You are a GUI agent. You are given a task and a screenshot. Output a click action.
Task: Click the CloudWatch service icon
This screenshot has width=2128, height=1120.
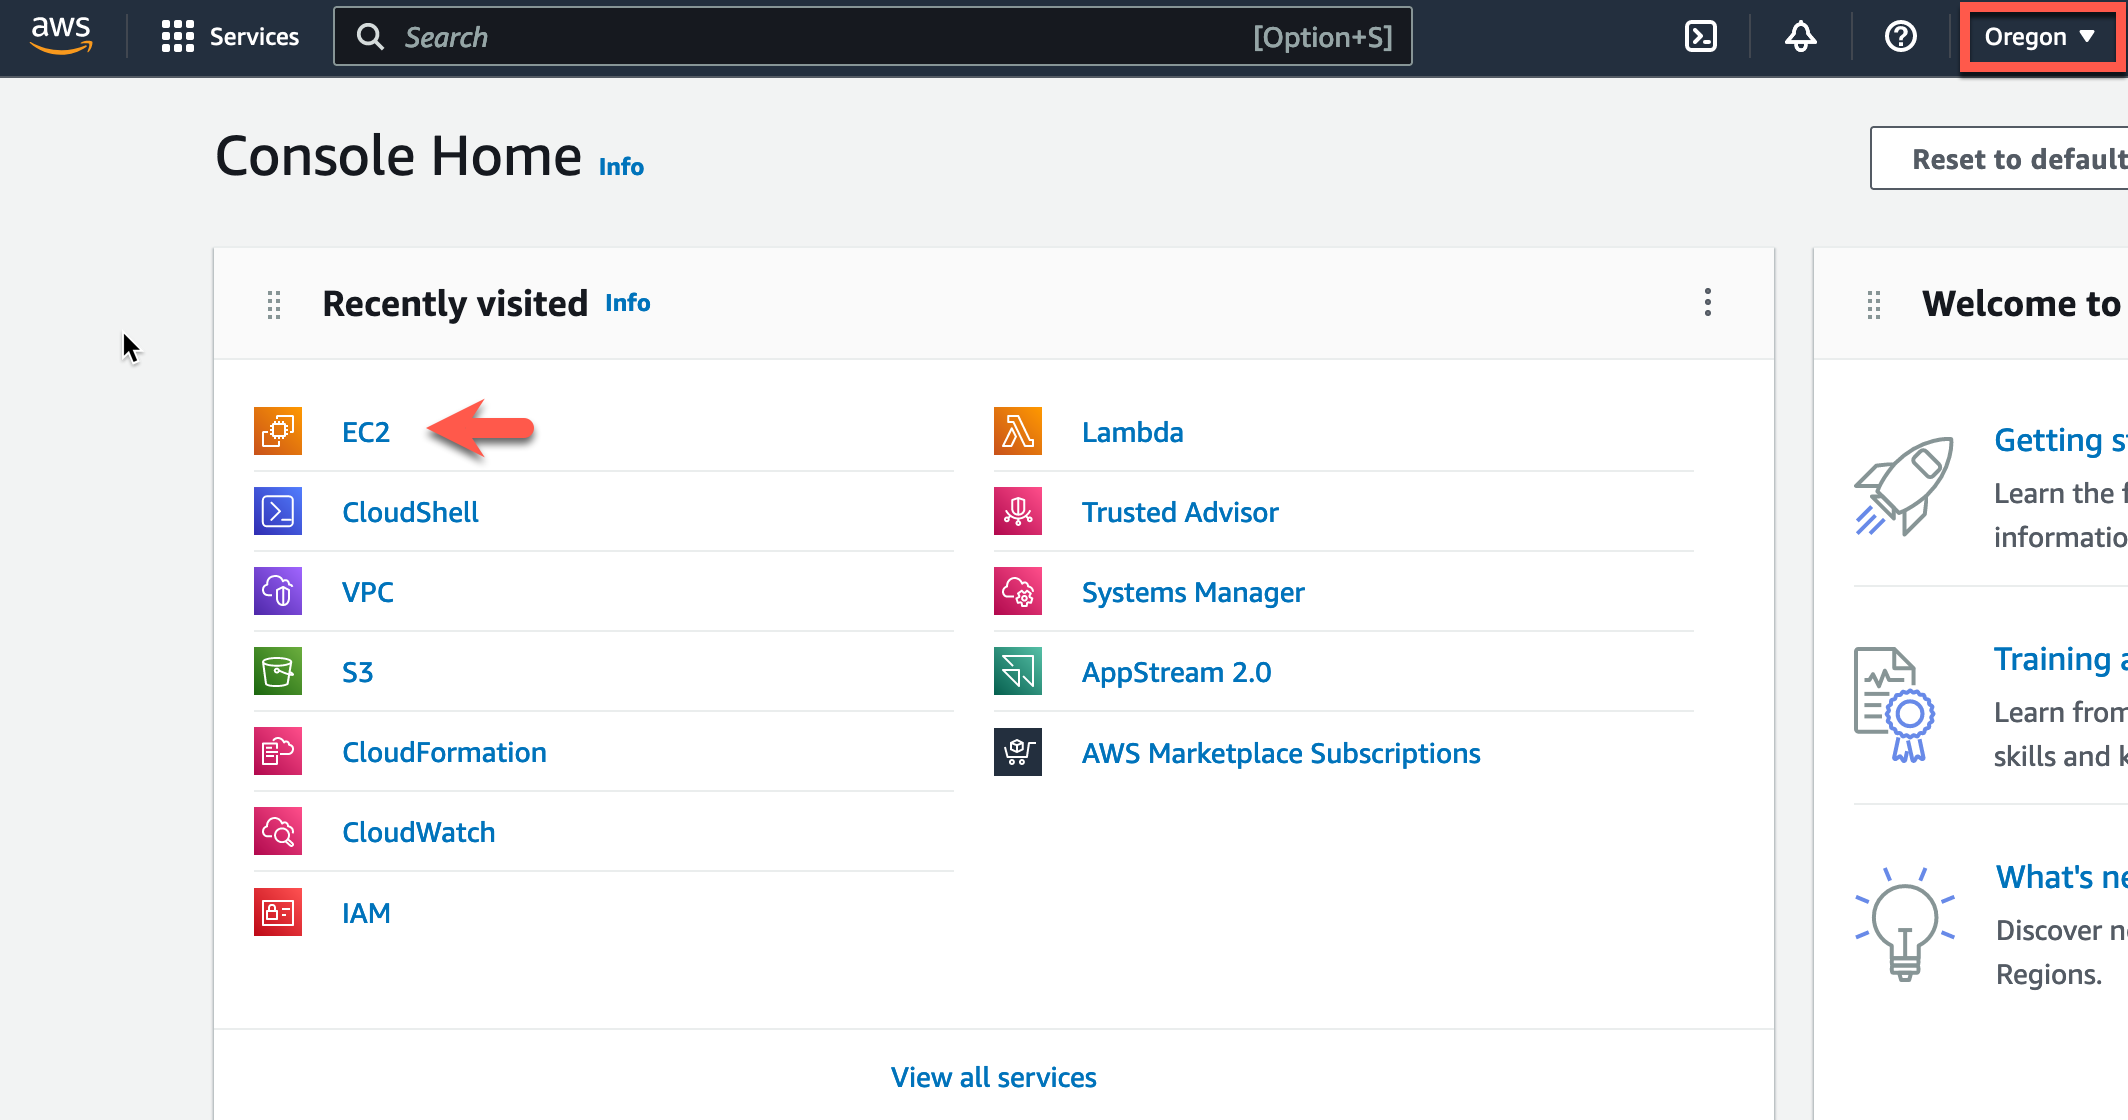[278, 831]
